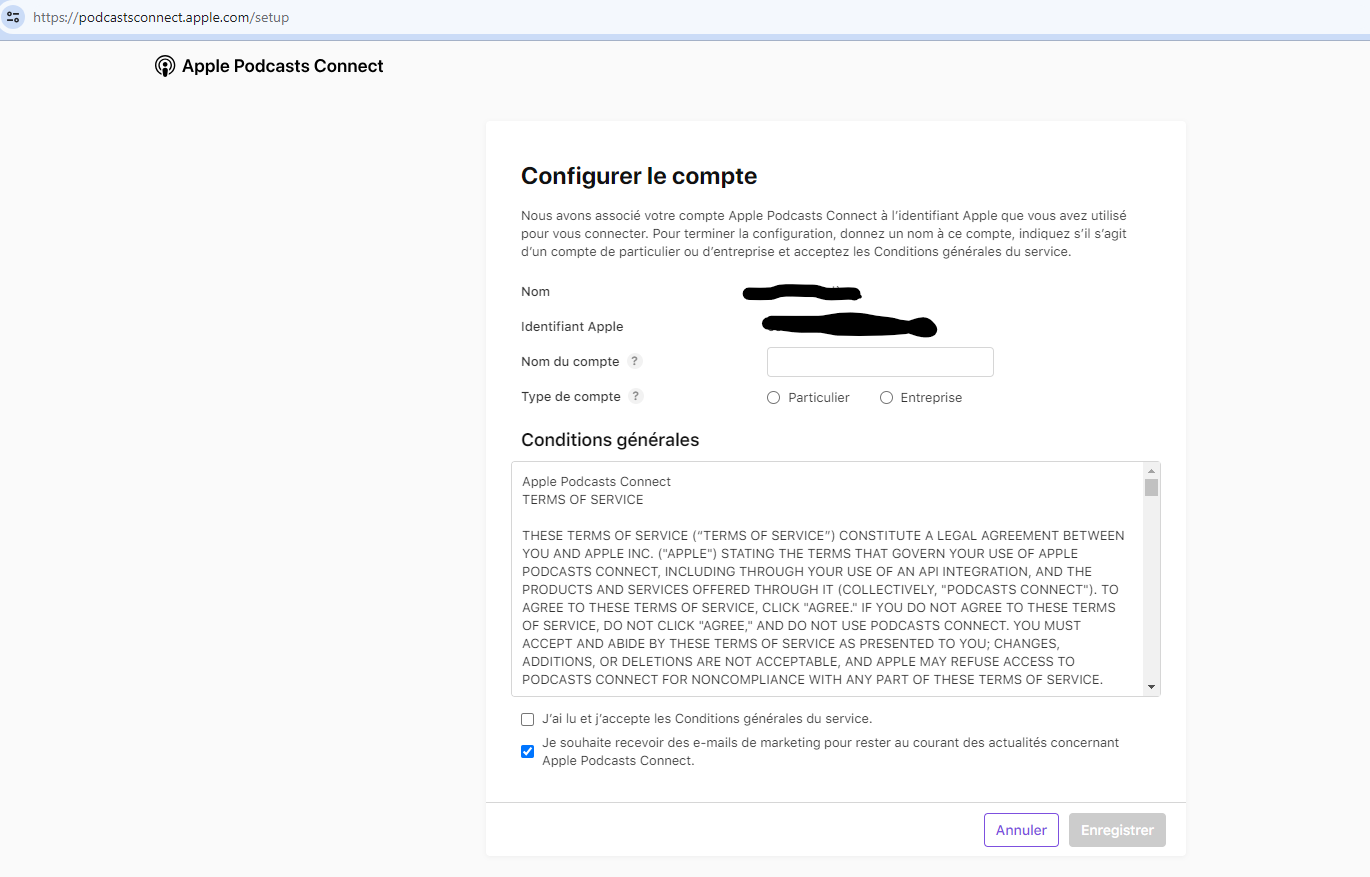Image resolution: width=1370 pixels, height=877 pixels.
Task: Click the Enregistrer button
Action: pyautogui.click(x=1117, y=830)
